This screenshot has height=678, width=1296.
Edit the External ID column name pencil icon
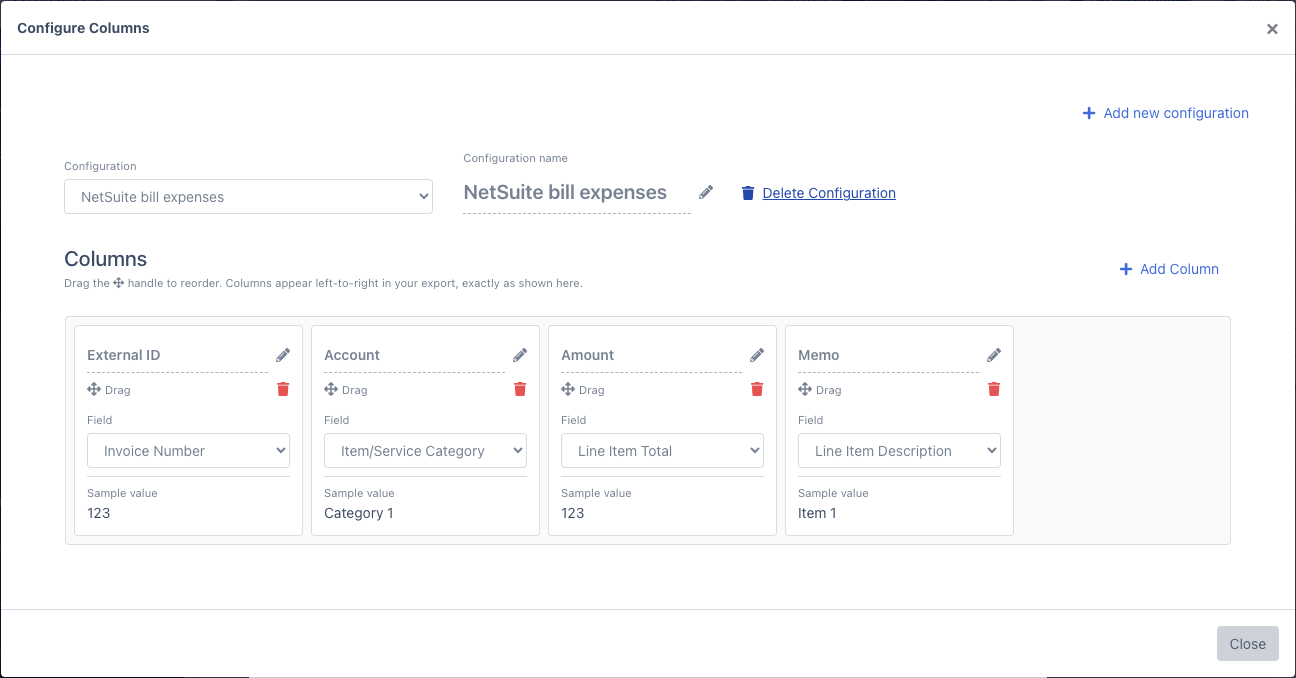pyautogui.click(x=283, y=355)
